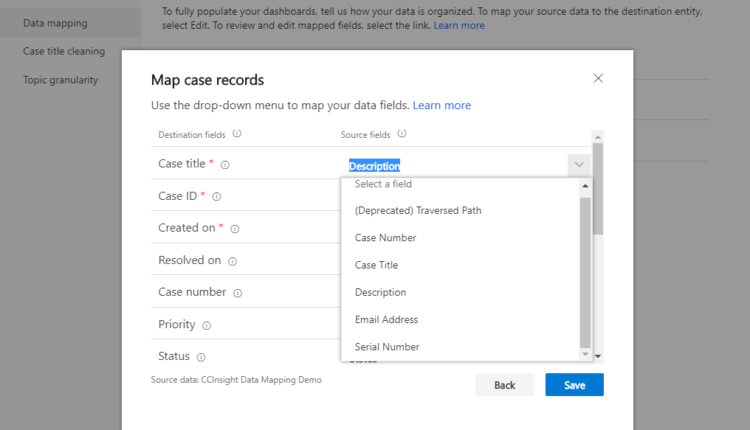Pick Serial Number from the list
This screenshot has height=430, width=750.
[x=387, y=347]
